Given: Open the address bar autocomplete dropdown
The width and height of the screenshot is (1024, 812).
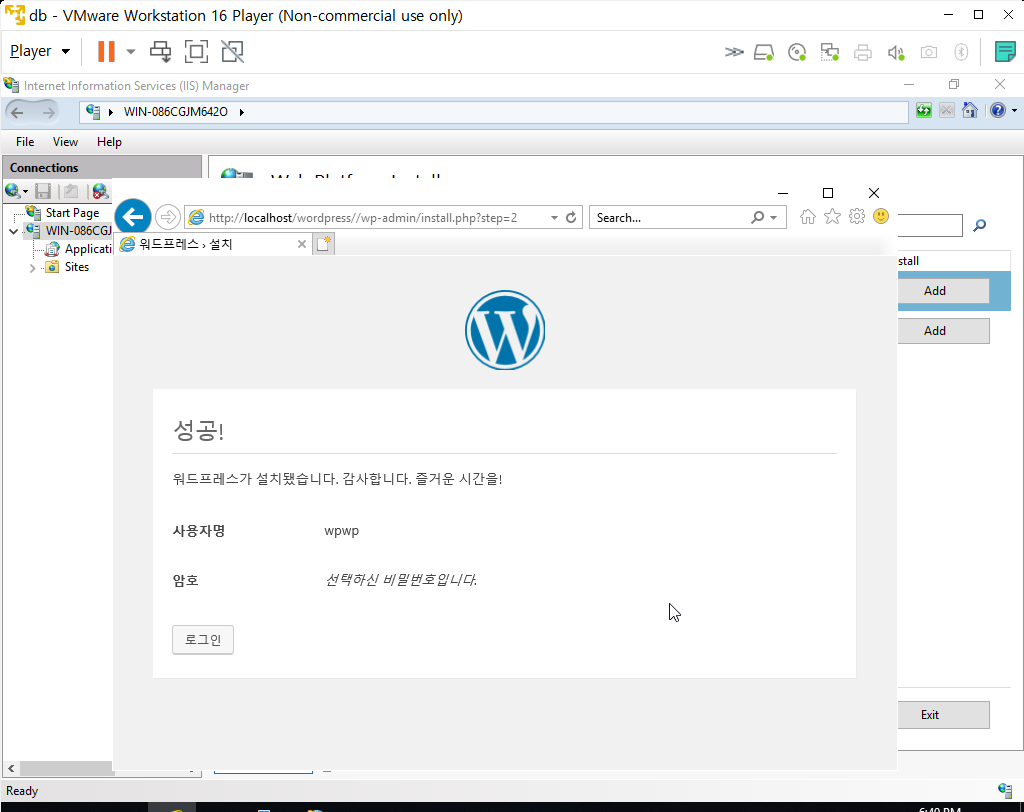Looking at the screenshot, I should (x=554, y=218).
